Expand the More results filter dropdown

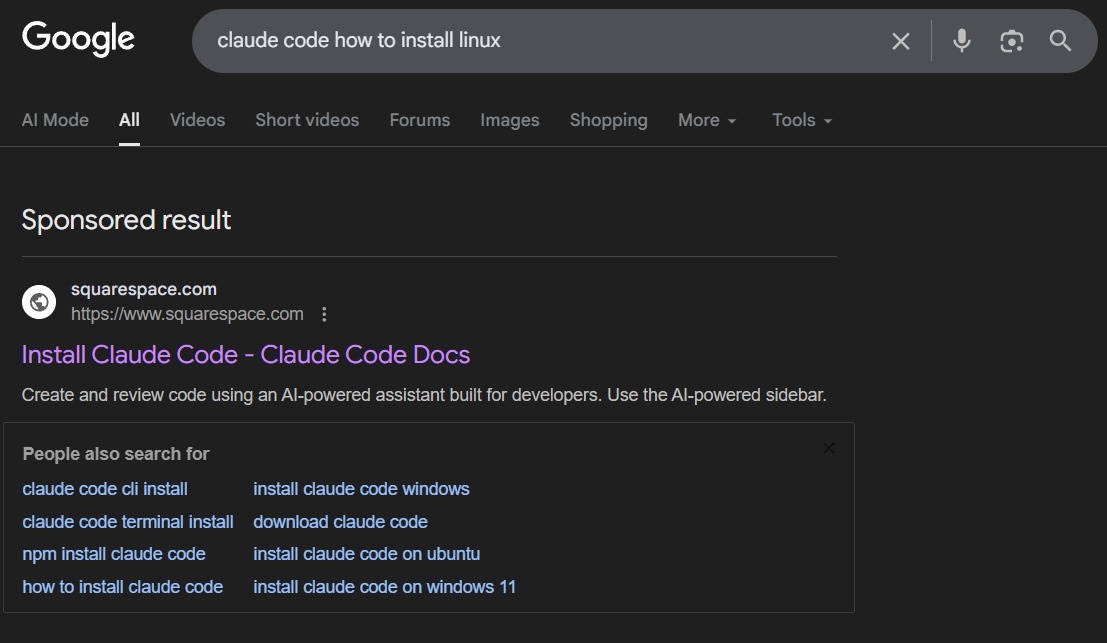tap(706, 120)
